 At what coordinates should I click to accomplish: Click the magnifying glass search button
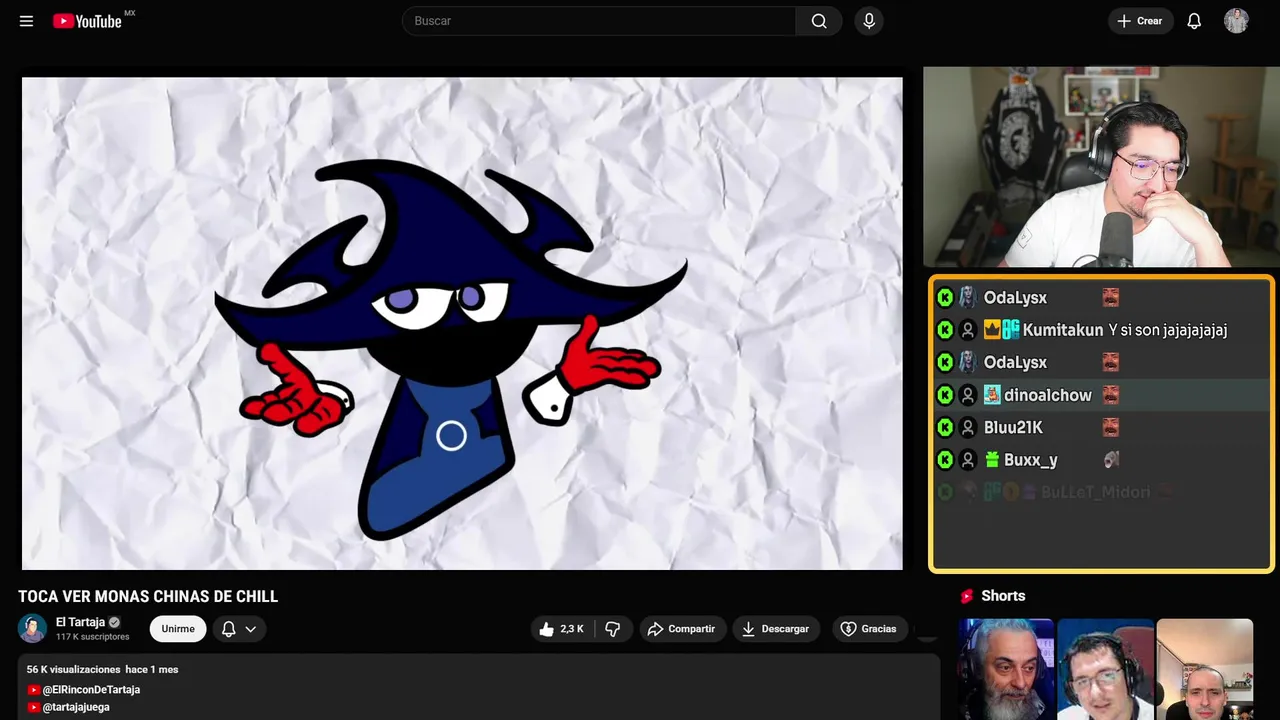pos(819,21)
